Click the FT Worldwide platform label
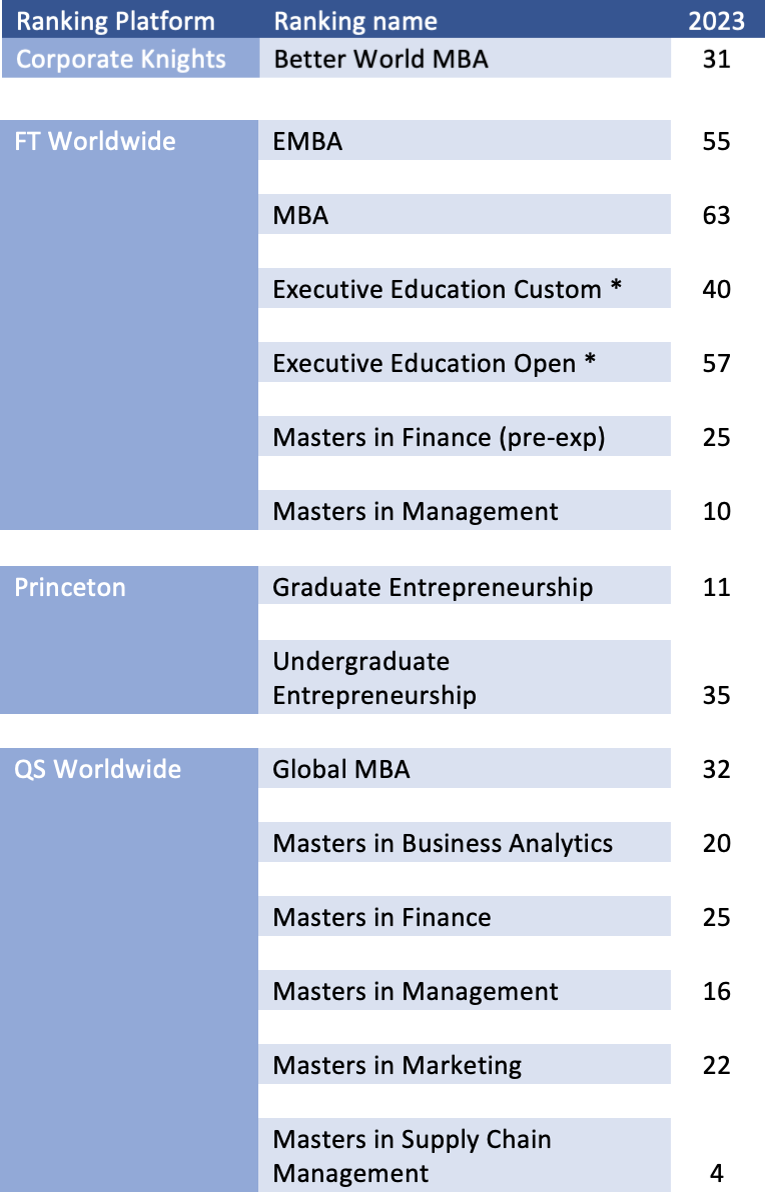Viewport: 768px width, 1196px height. pyautogui.click(x=95, y=141)
